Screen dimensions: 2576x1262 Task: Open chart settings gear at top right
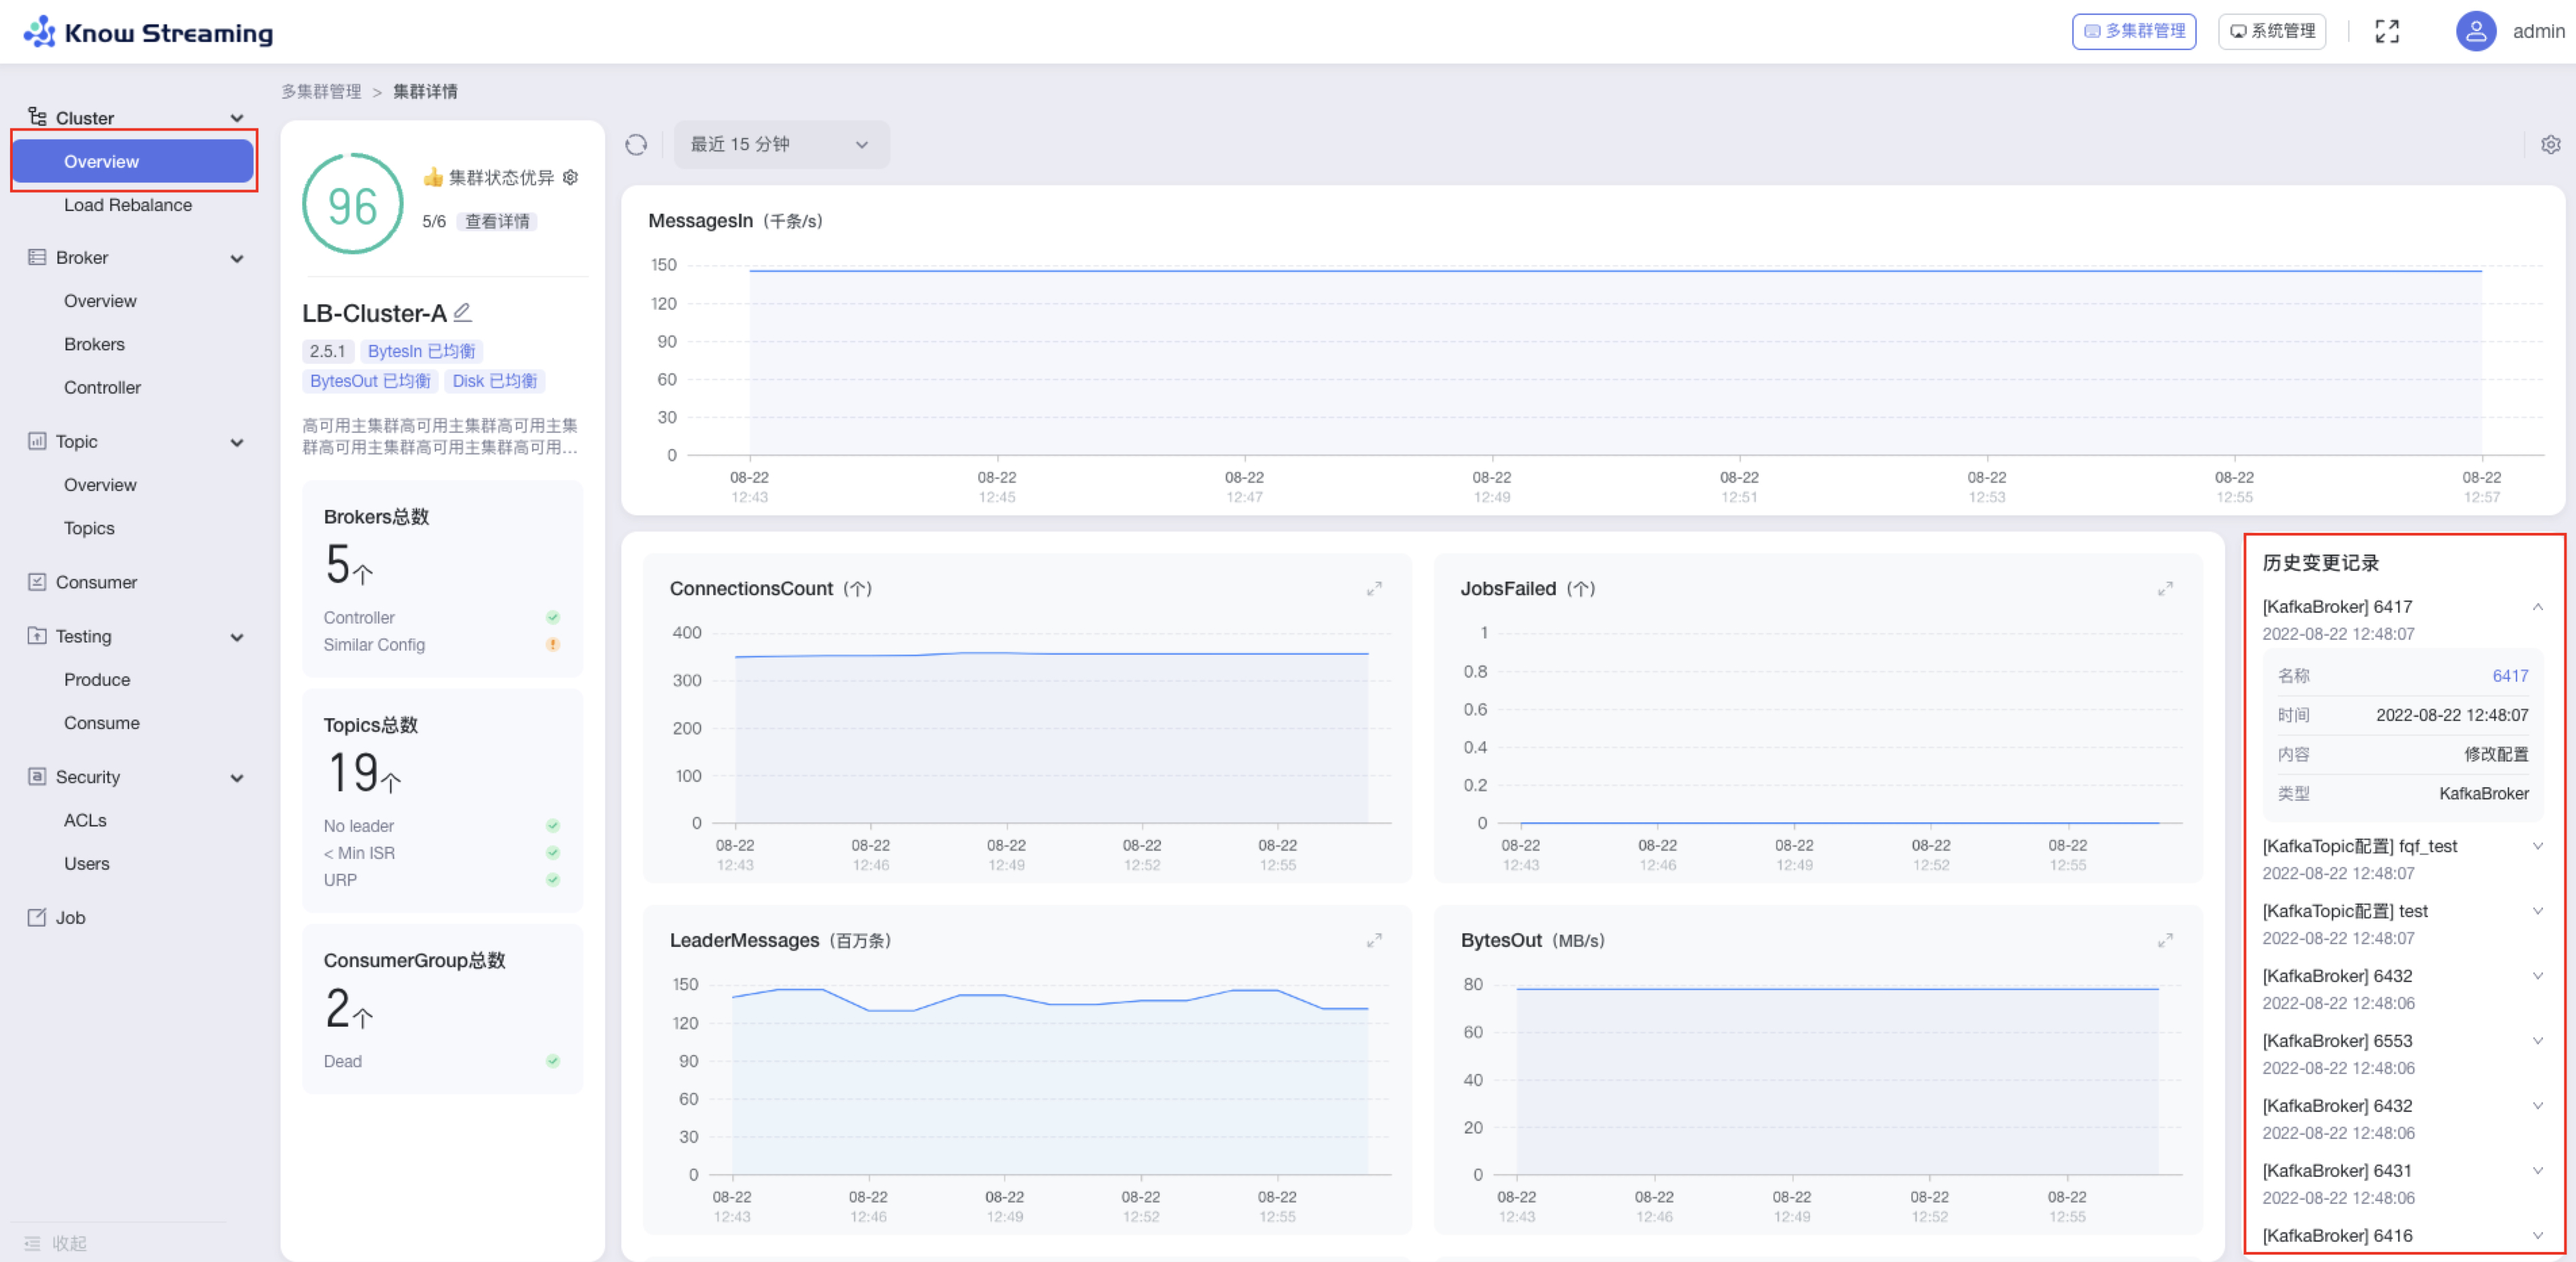coord(2550,145)
